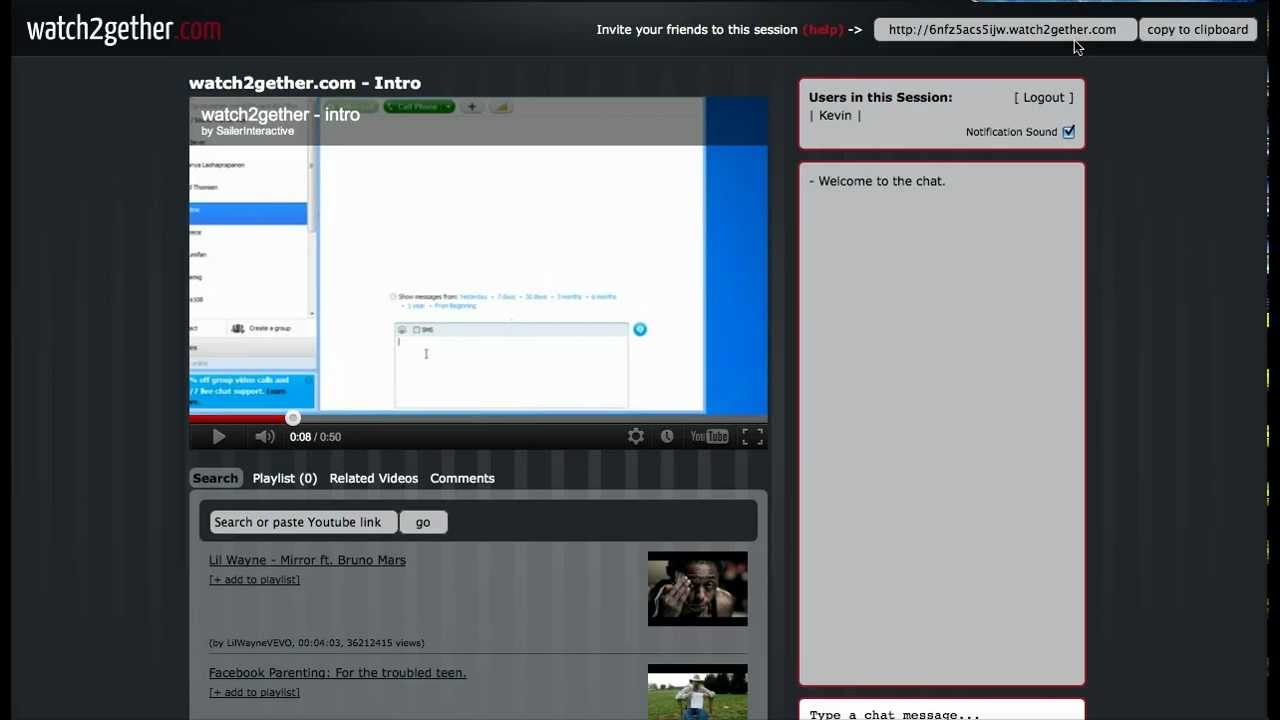Image resolution: width=1280 pixels, height=720 pixels.
Task: Click the Watch Later clock icon
Action: (667, 436)
